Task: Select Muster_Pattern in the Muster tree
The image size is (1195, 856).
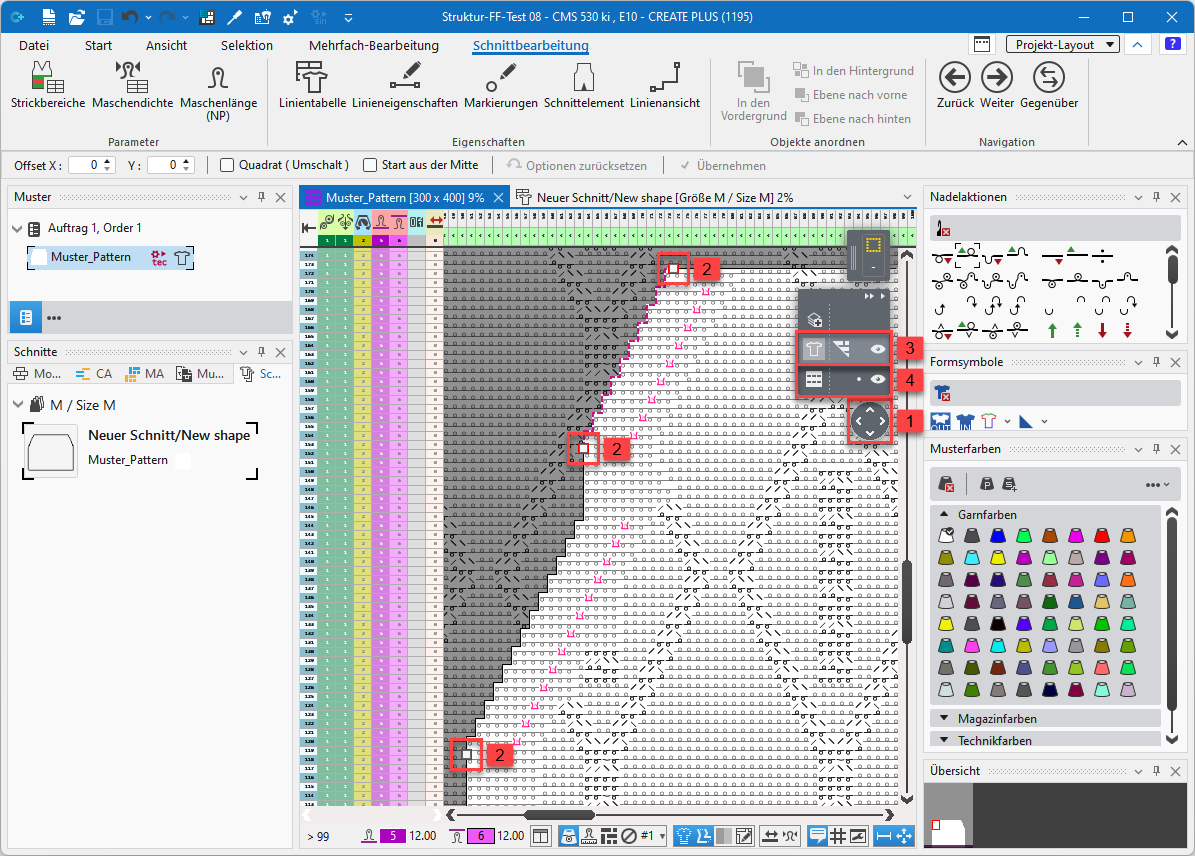Action: tap(90, 257)
